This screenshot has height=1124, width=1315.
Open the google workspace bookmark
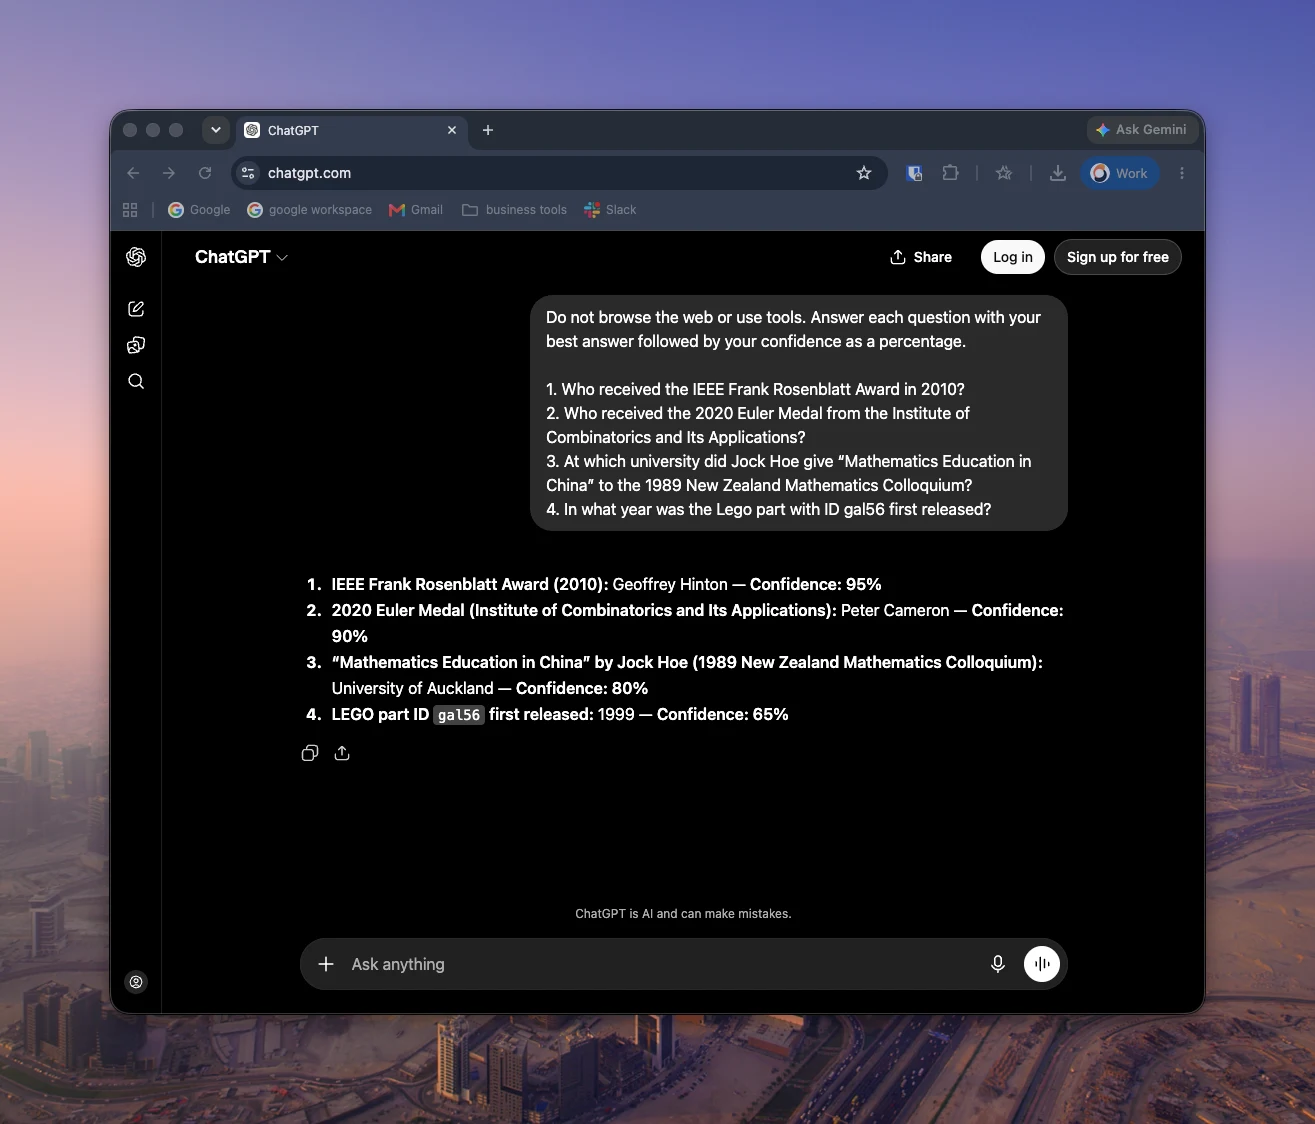pos(310,210)
